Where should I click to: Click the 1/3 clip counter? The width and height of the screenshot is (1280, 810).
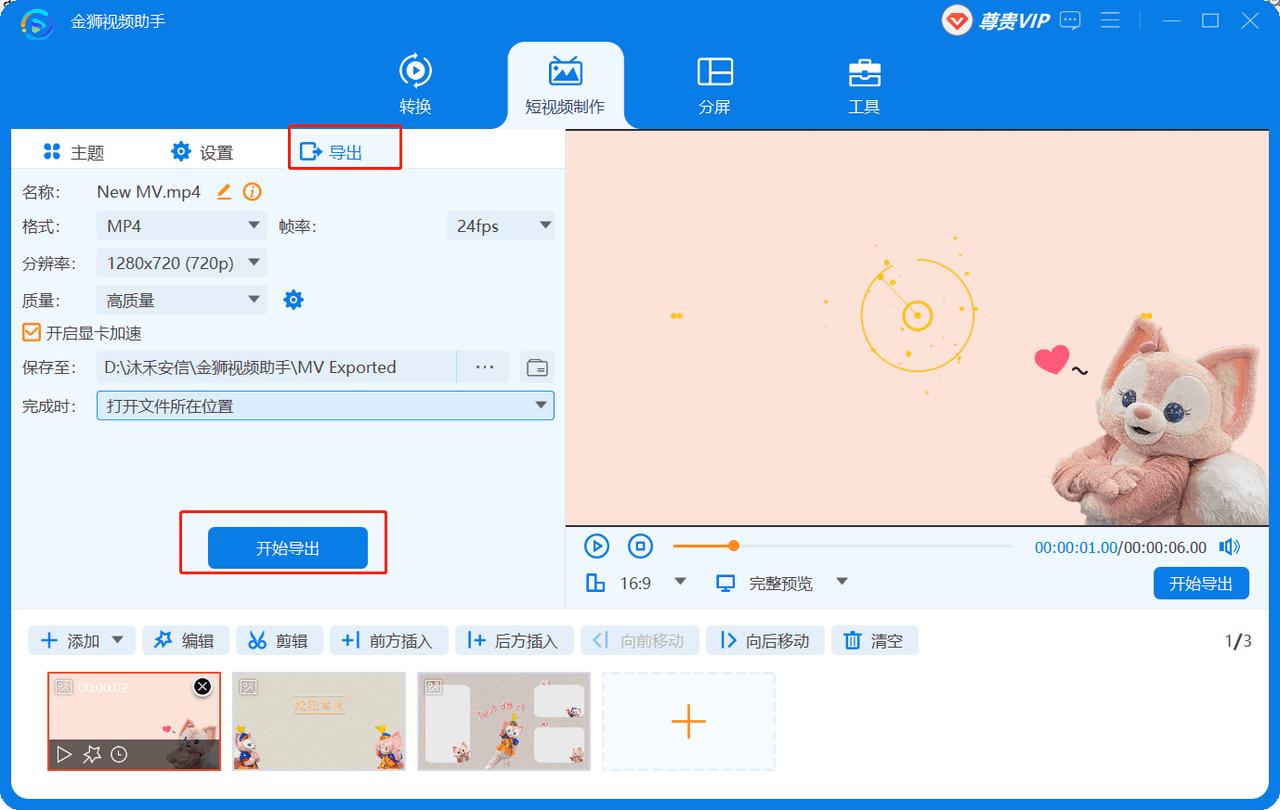tap(1238, 641)
